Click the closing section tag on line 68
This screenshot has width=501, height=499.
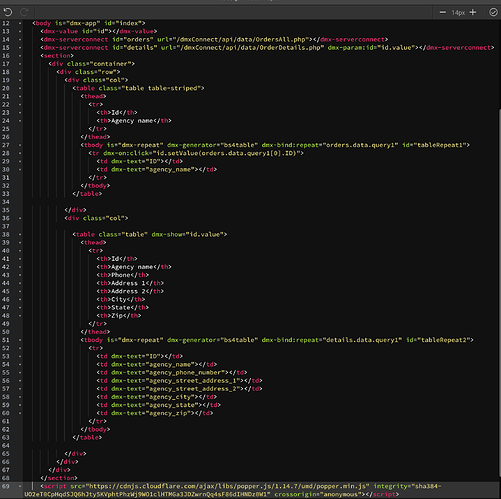[59, 478]
